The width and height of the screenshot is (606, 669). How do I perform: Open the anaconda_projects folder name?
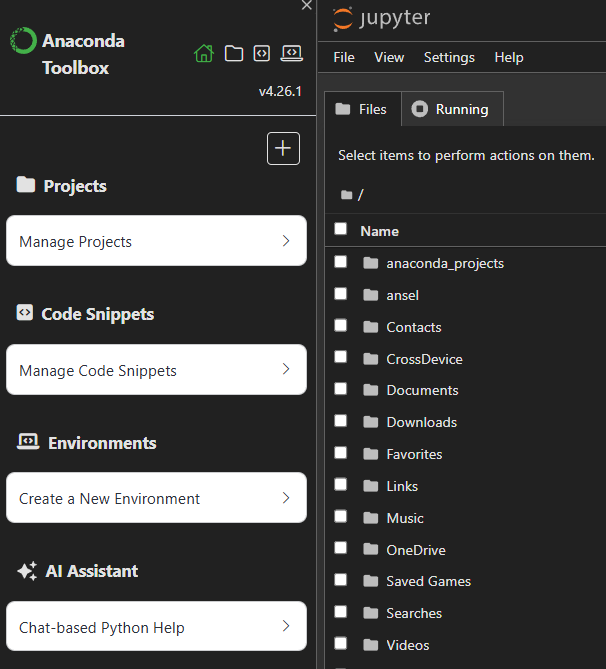[x=445, y=264]
